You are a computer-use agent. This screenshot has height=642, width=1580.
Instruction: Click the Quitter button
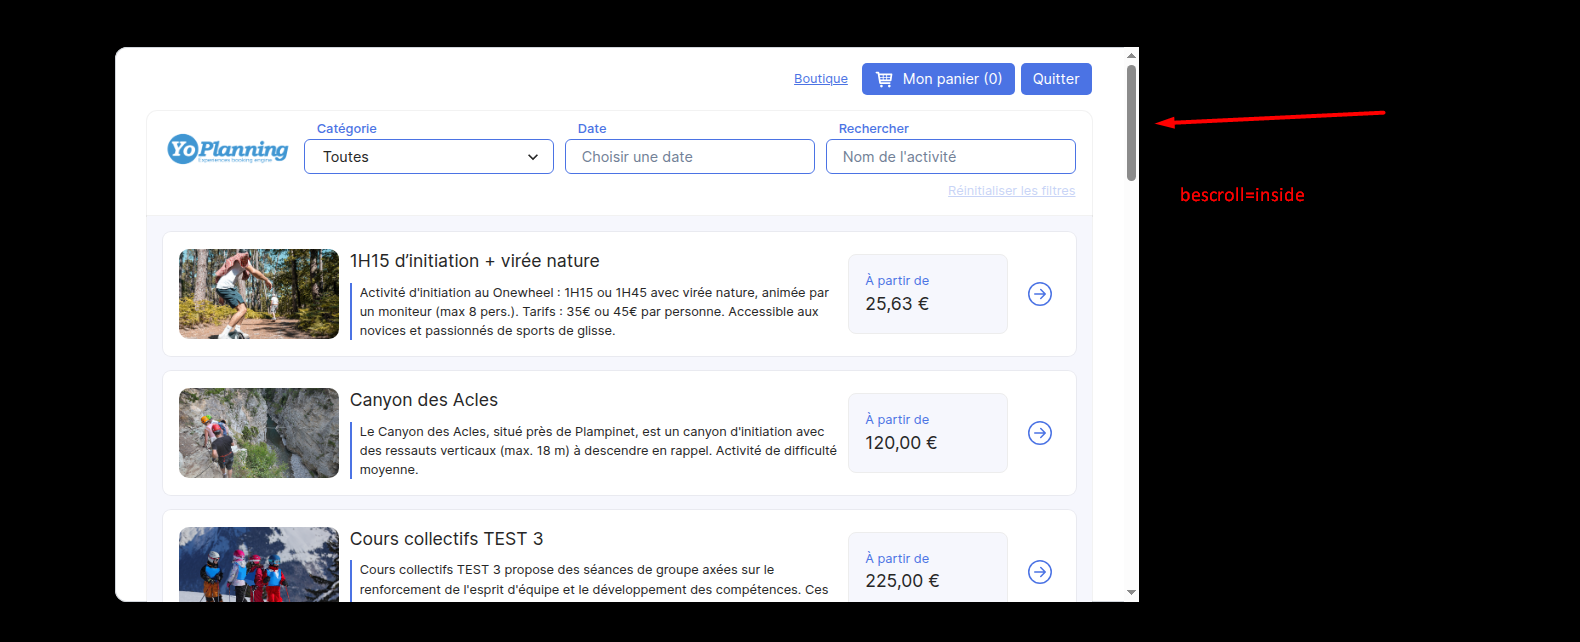pos(1056,79)
